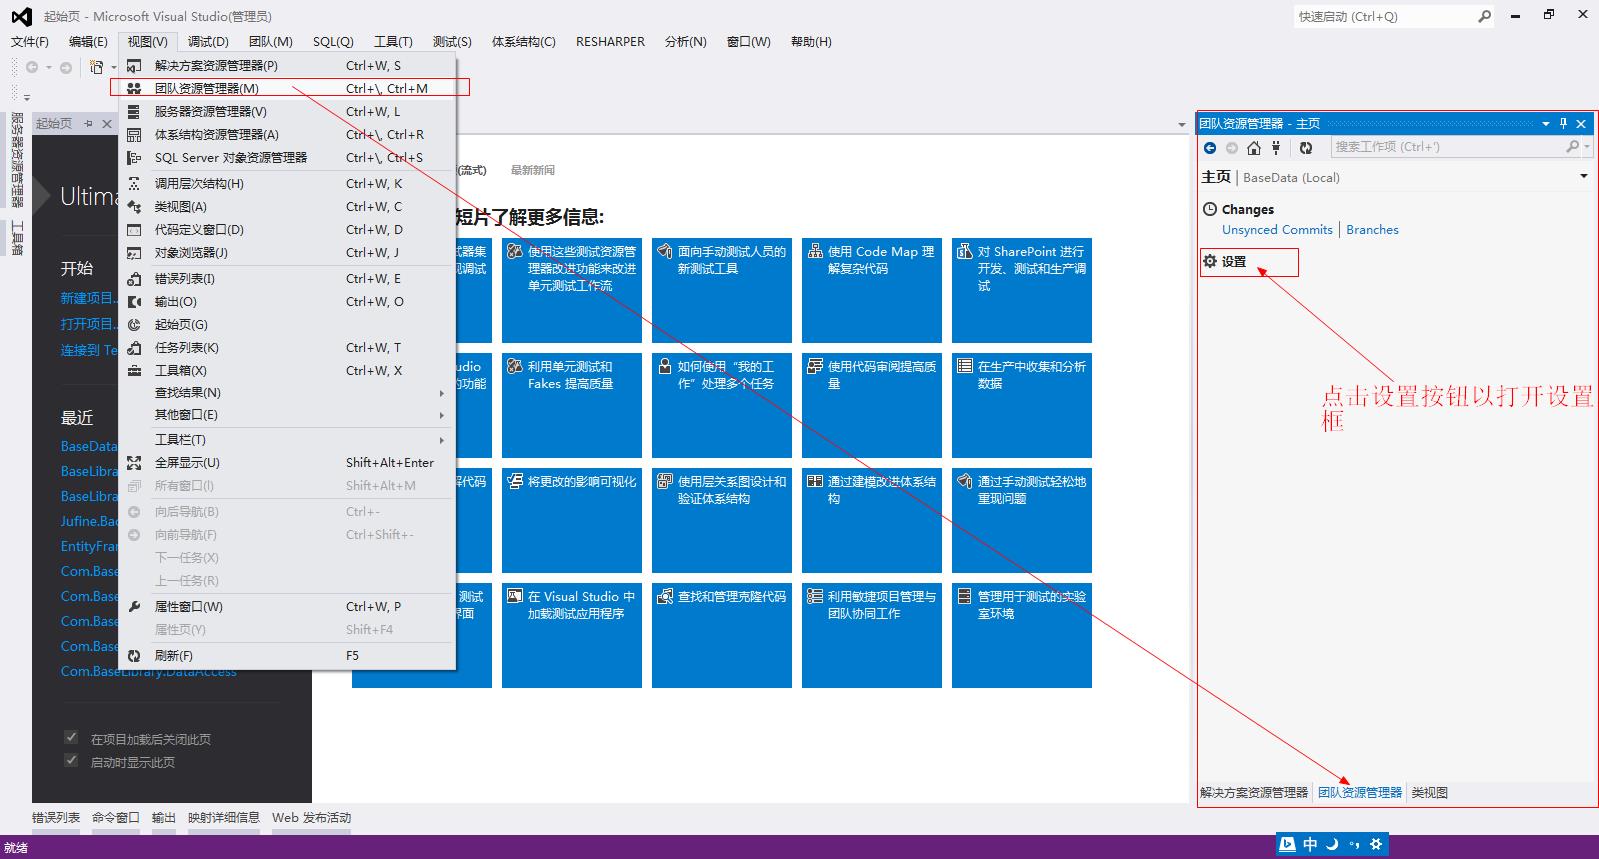
Task: Toggle 启动时显示此页 checkbox
Action: [x=71, y=761]
